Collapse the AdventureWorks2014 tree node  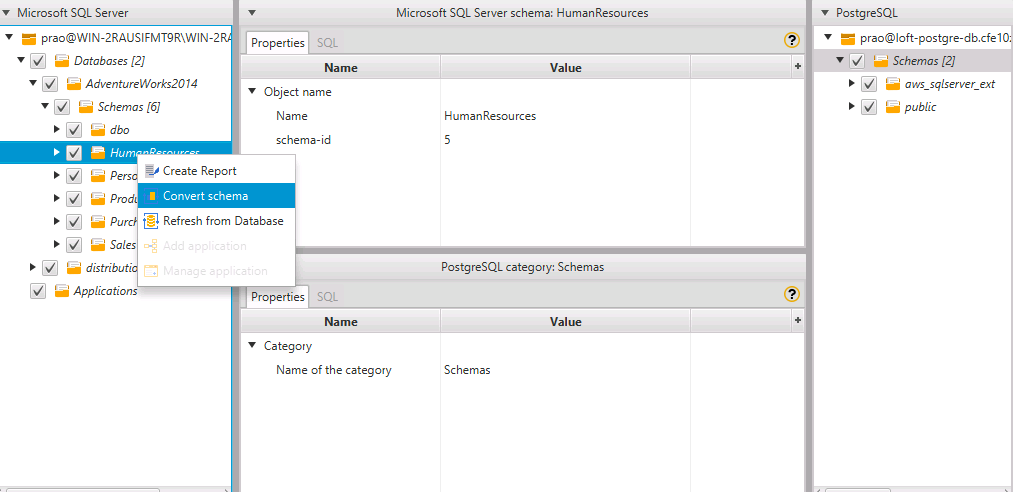33,83
